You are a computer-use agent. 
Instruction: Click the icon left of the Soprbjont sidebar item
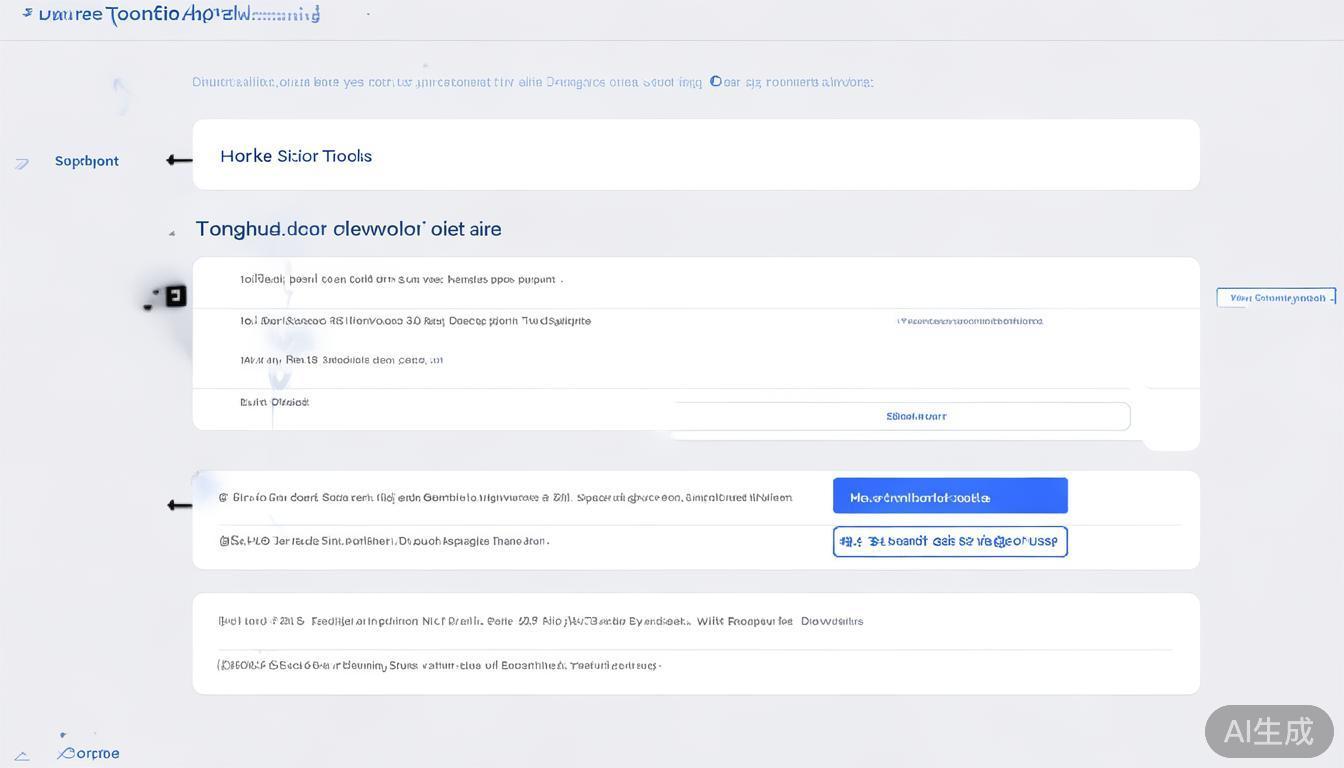(x=22, y=163)
